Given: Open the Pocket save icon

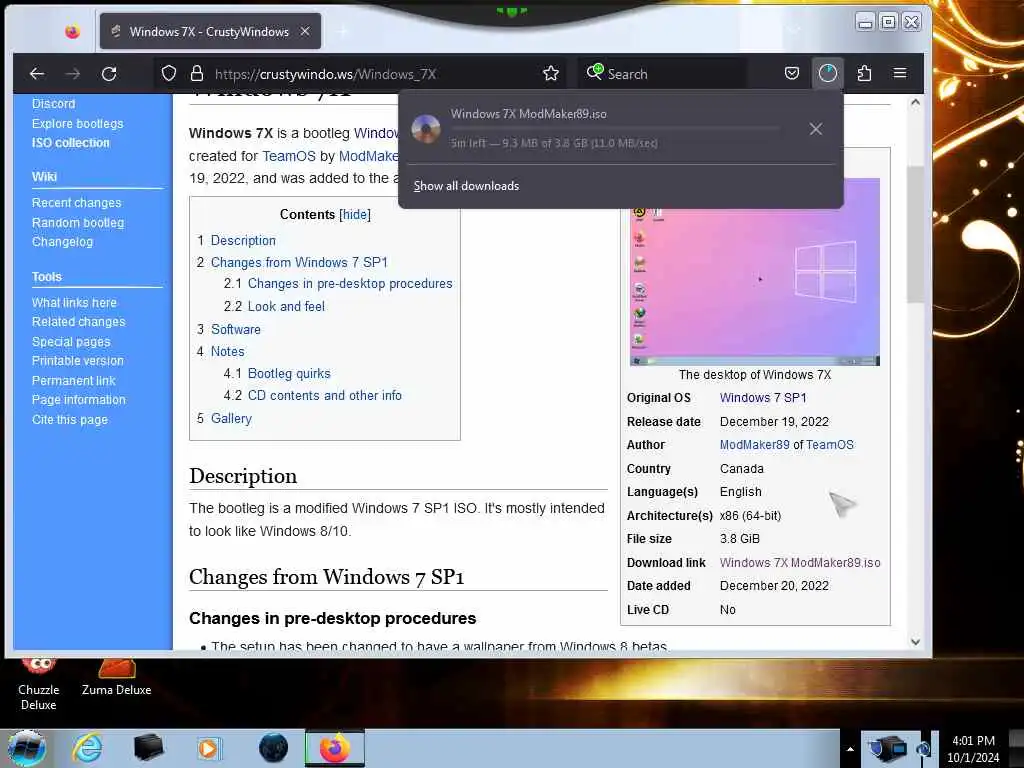Looking at the screenshot, I should tap(792, 73).
